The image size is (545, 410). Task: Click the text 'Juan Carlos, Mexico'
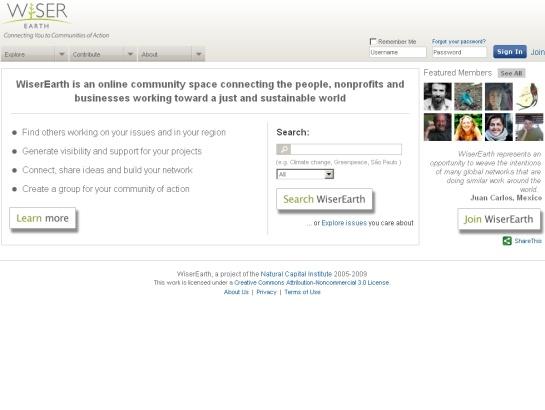coord(506,198)
